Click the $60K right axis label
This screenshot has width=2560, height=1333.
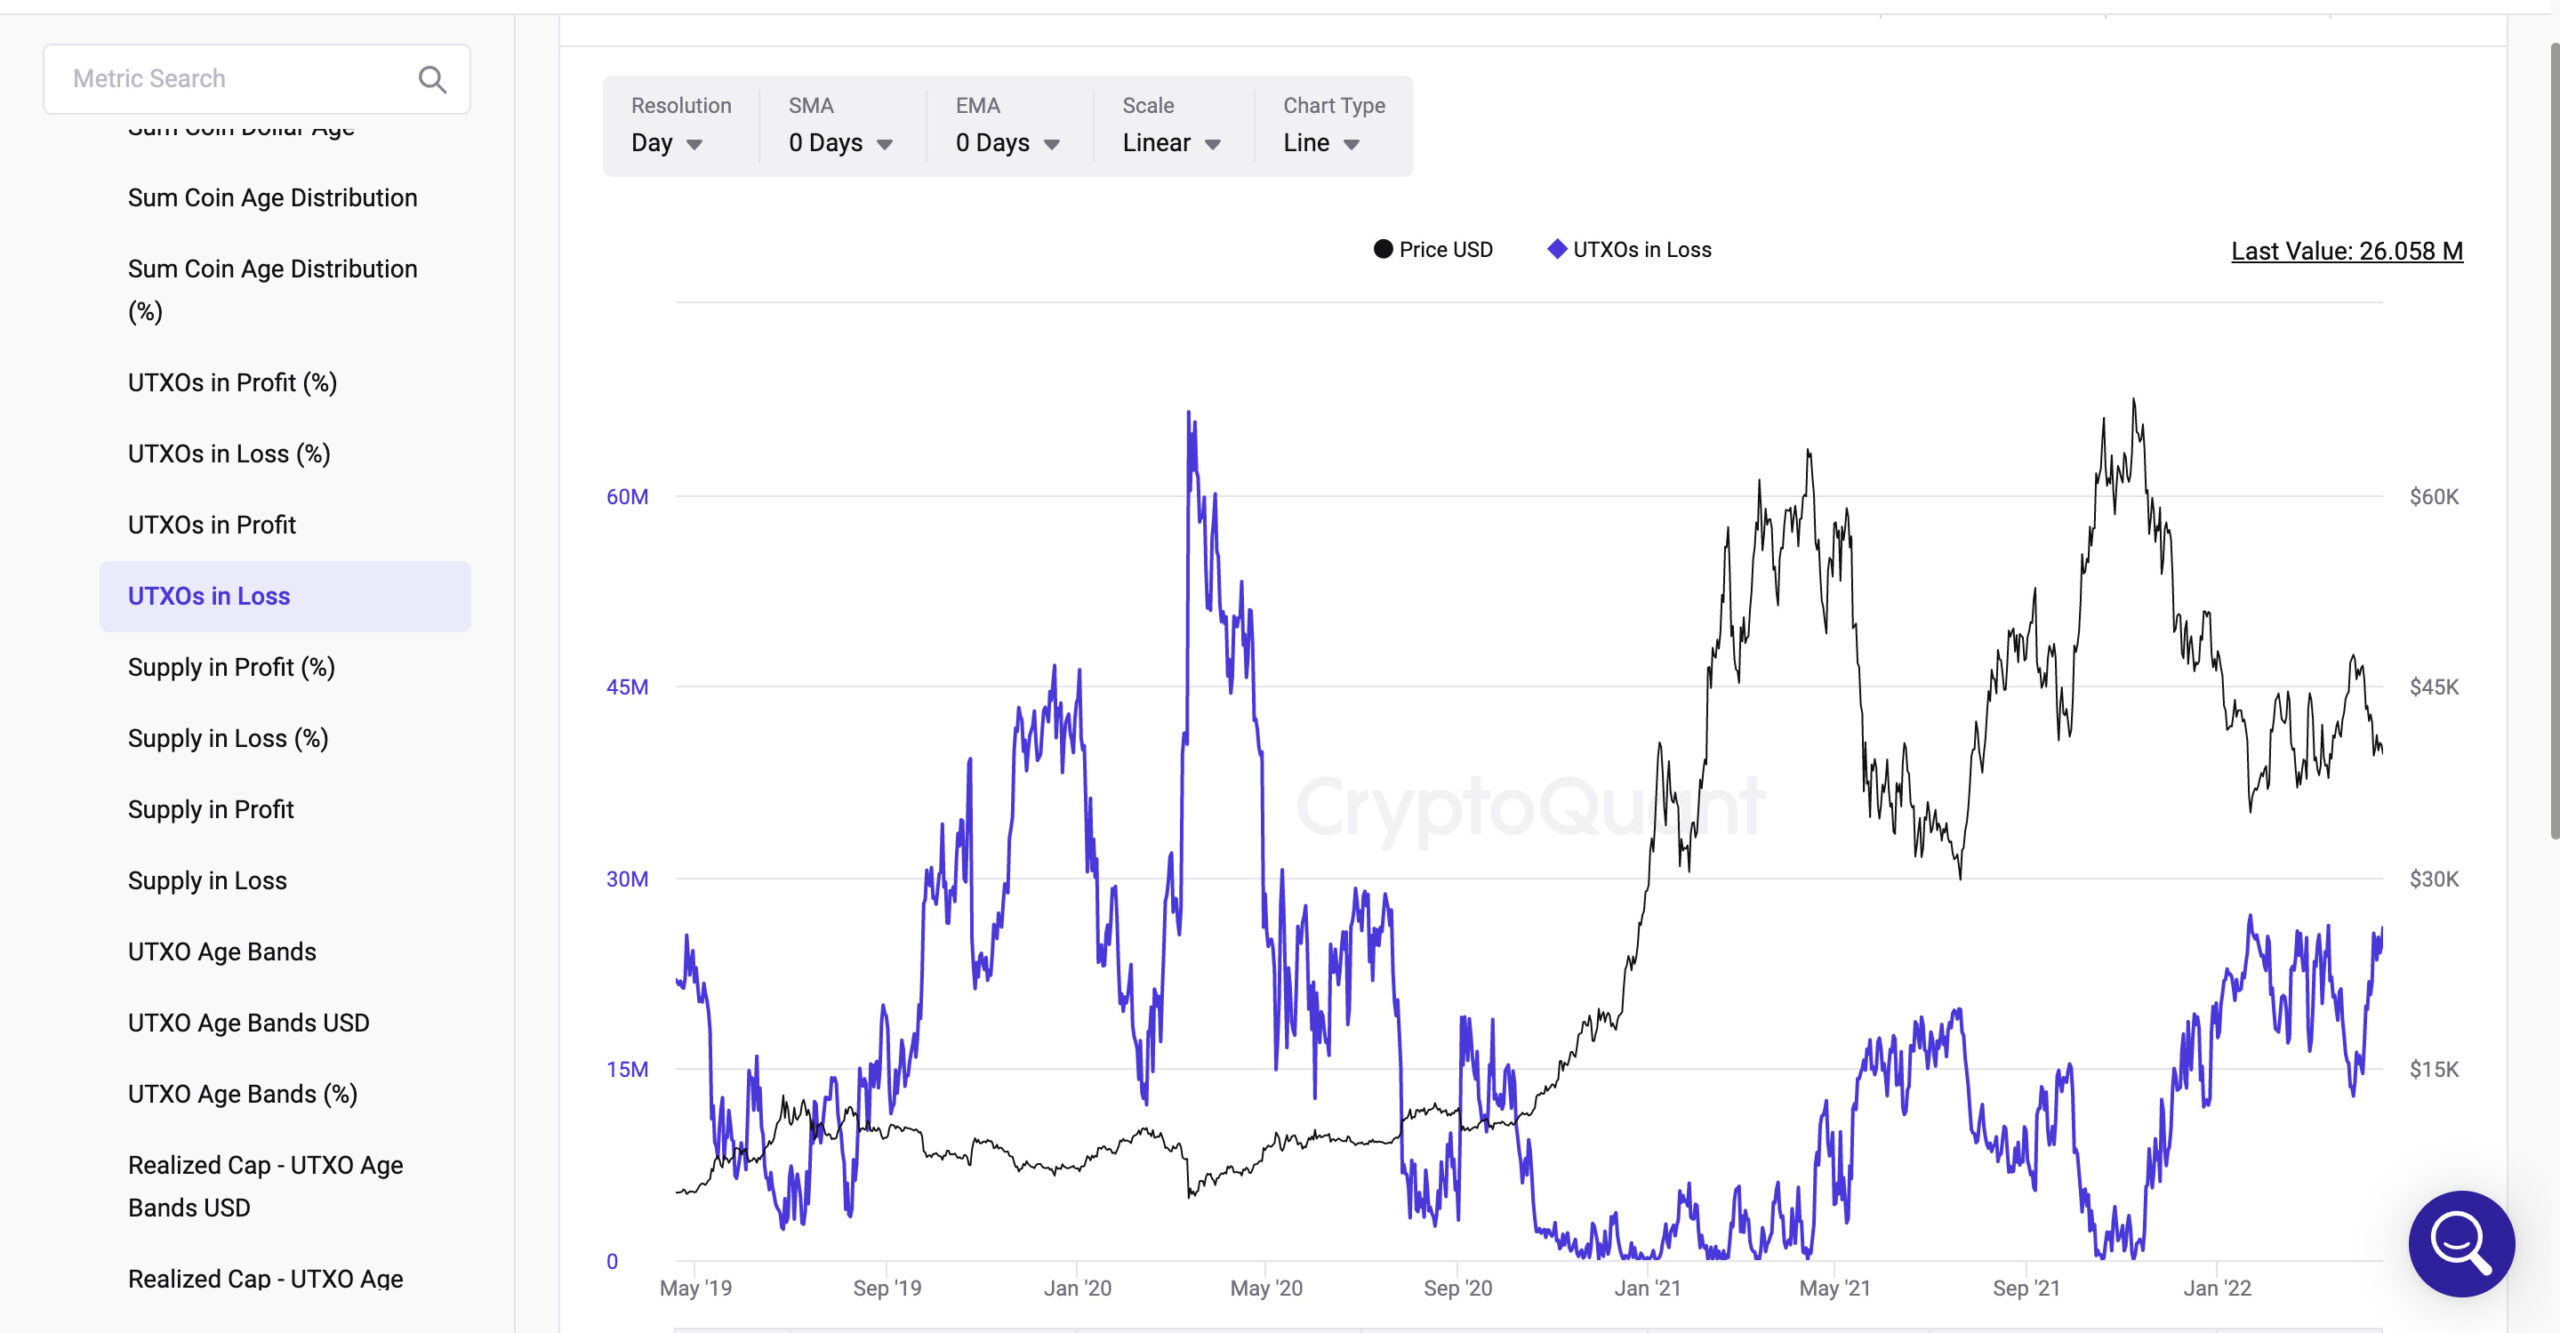pos(2434,497)
